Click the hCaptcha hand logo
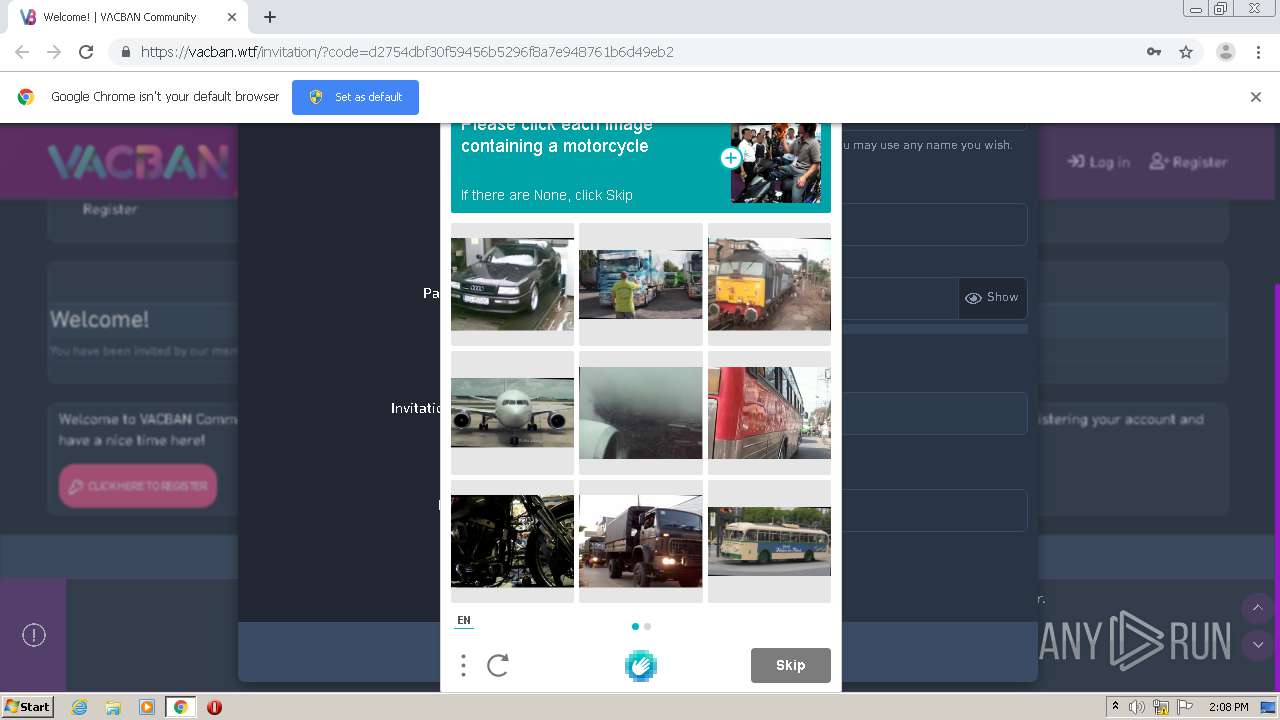Image resolution: width=1280 pixels, height=720 pixels. [640, 665]
